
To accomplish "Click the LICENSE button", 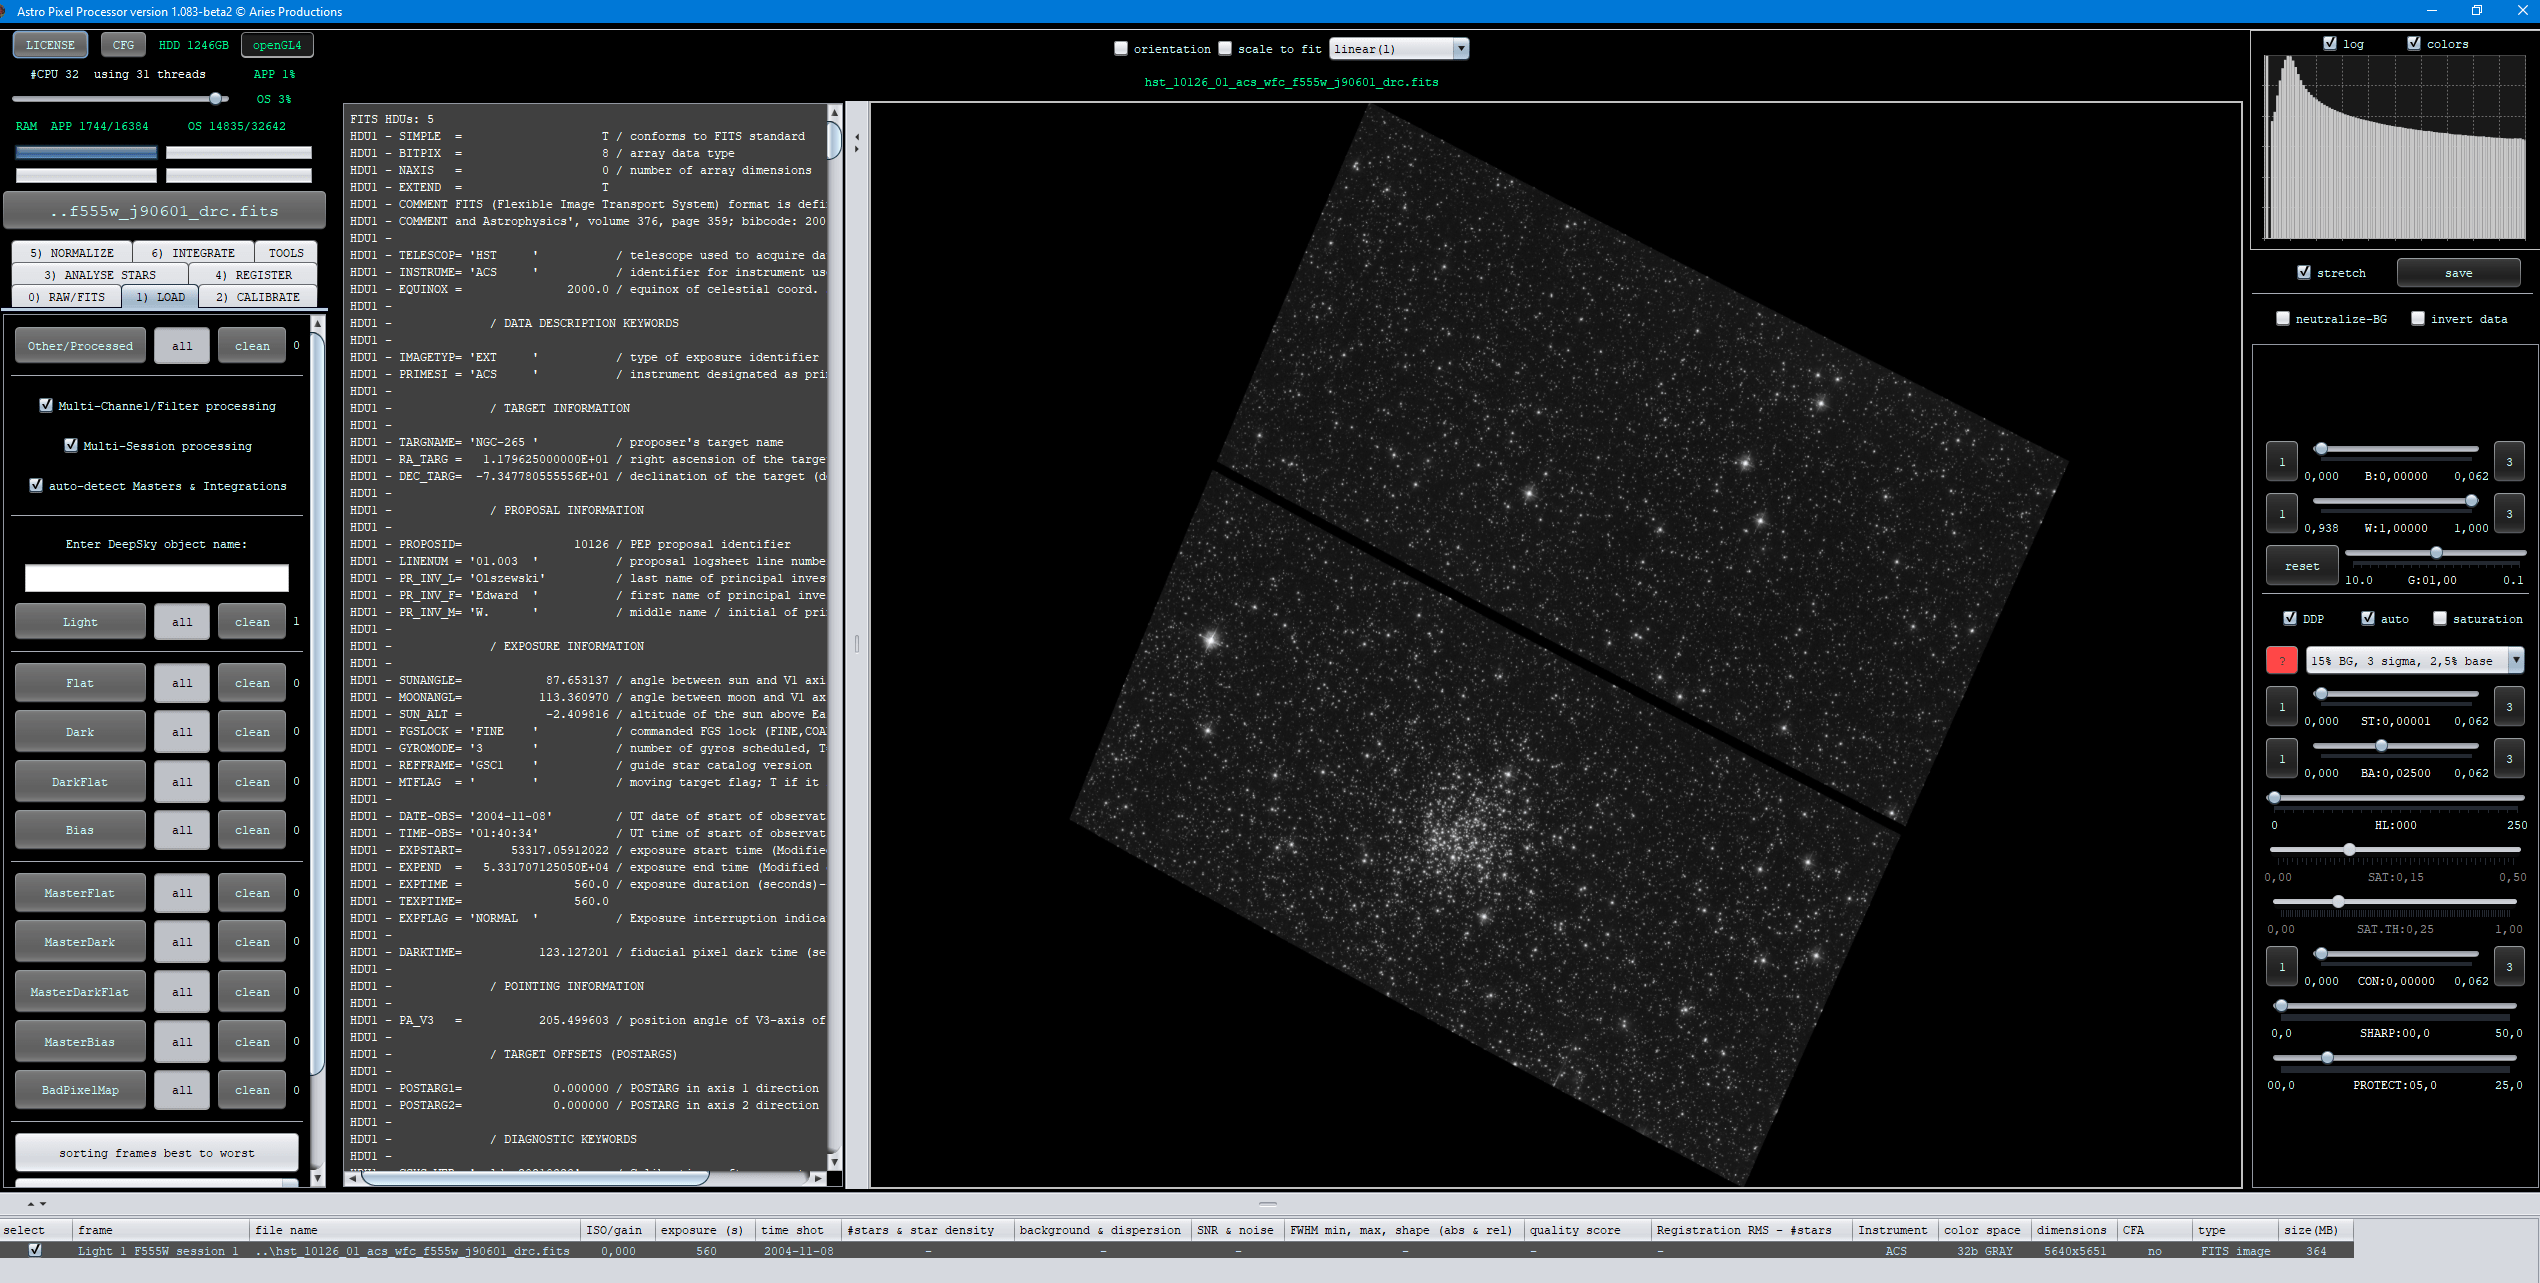I will (x=50, y=44).
